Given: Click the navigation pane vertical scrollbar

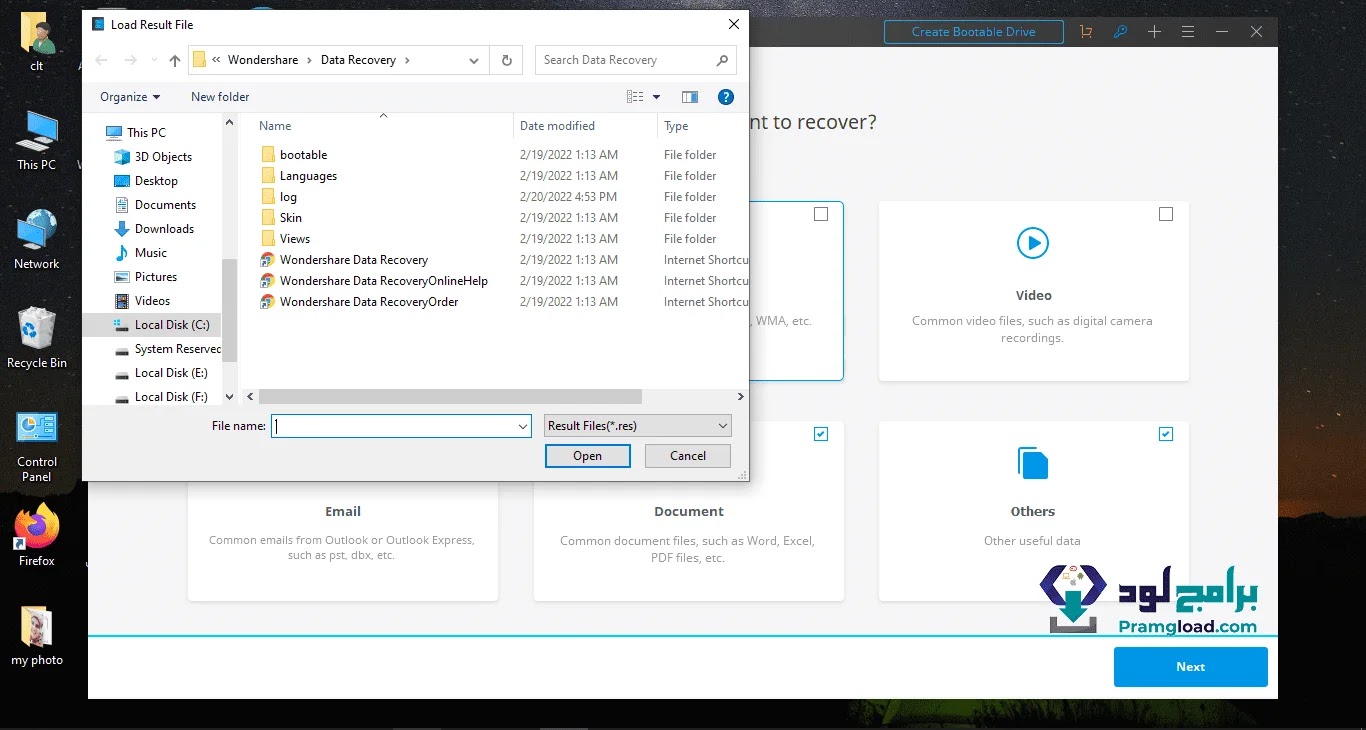Looking at the screenshot, I should coord(230,310).
